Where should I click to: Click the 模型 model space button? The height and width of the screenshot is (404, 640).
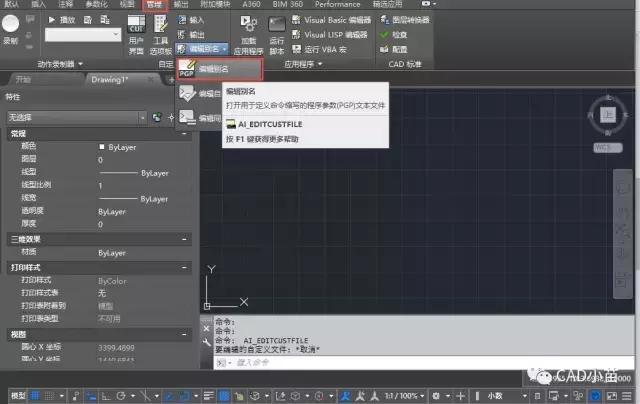[x=18, y=396]
